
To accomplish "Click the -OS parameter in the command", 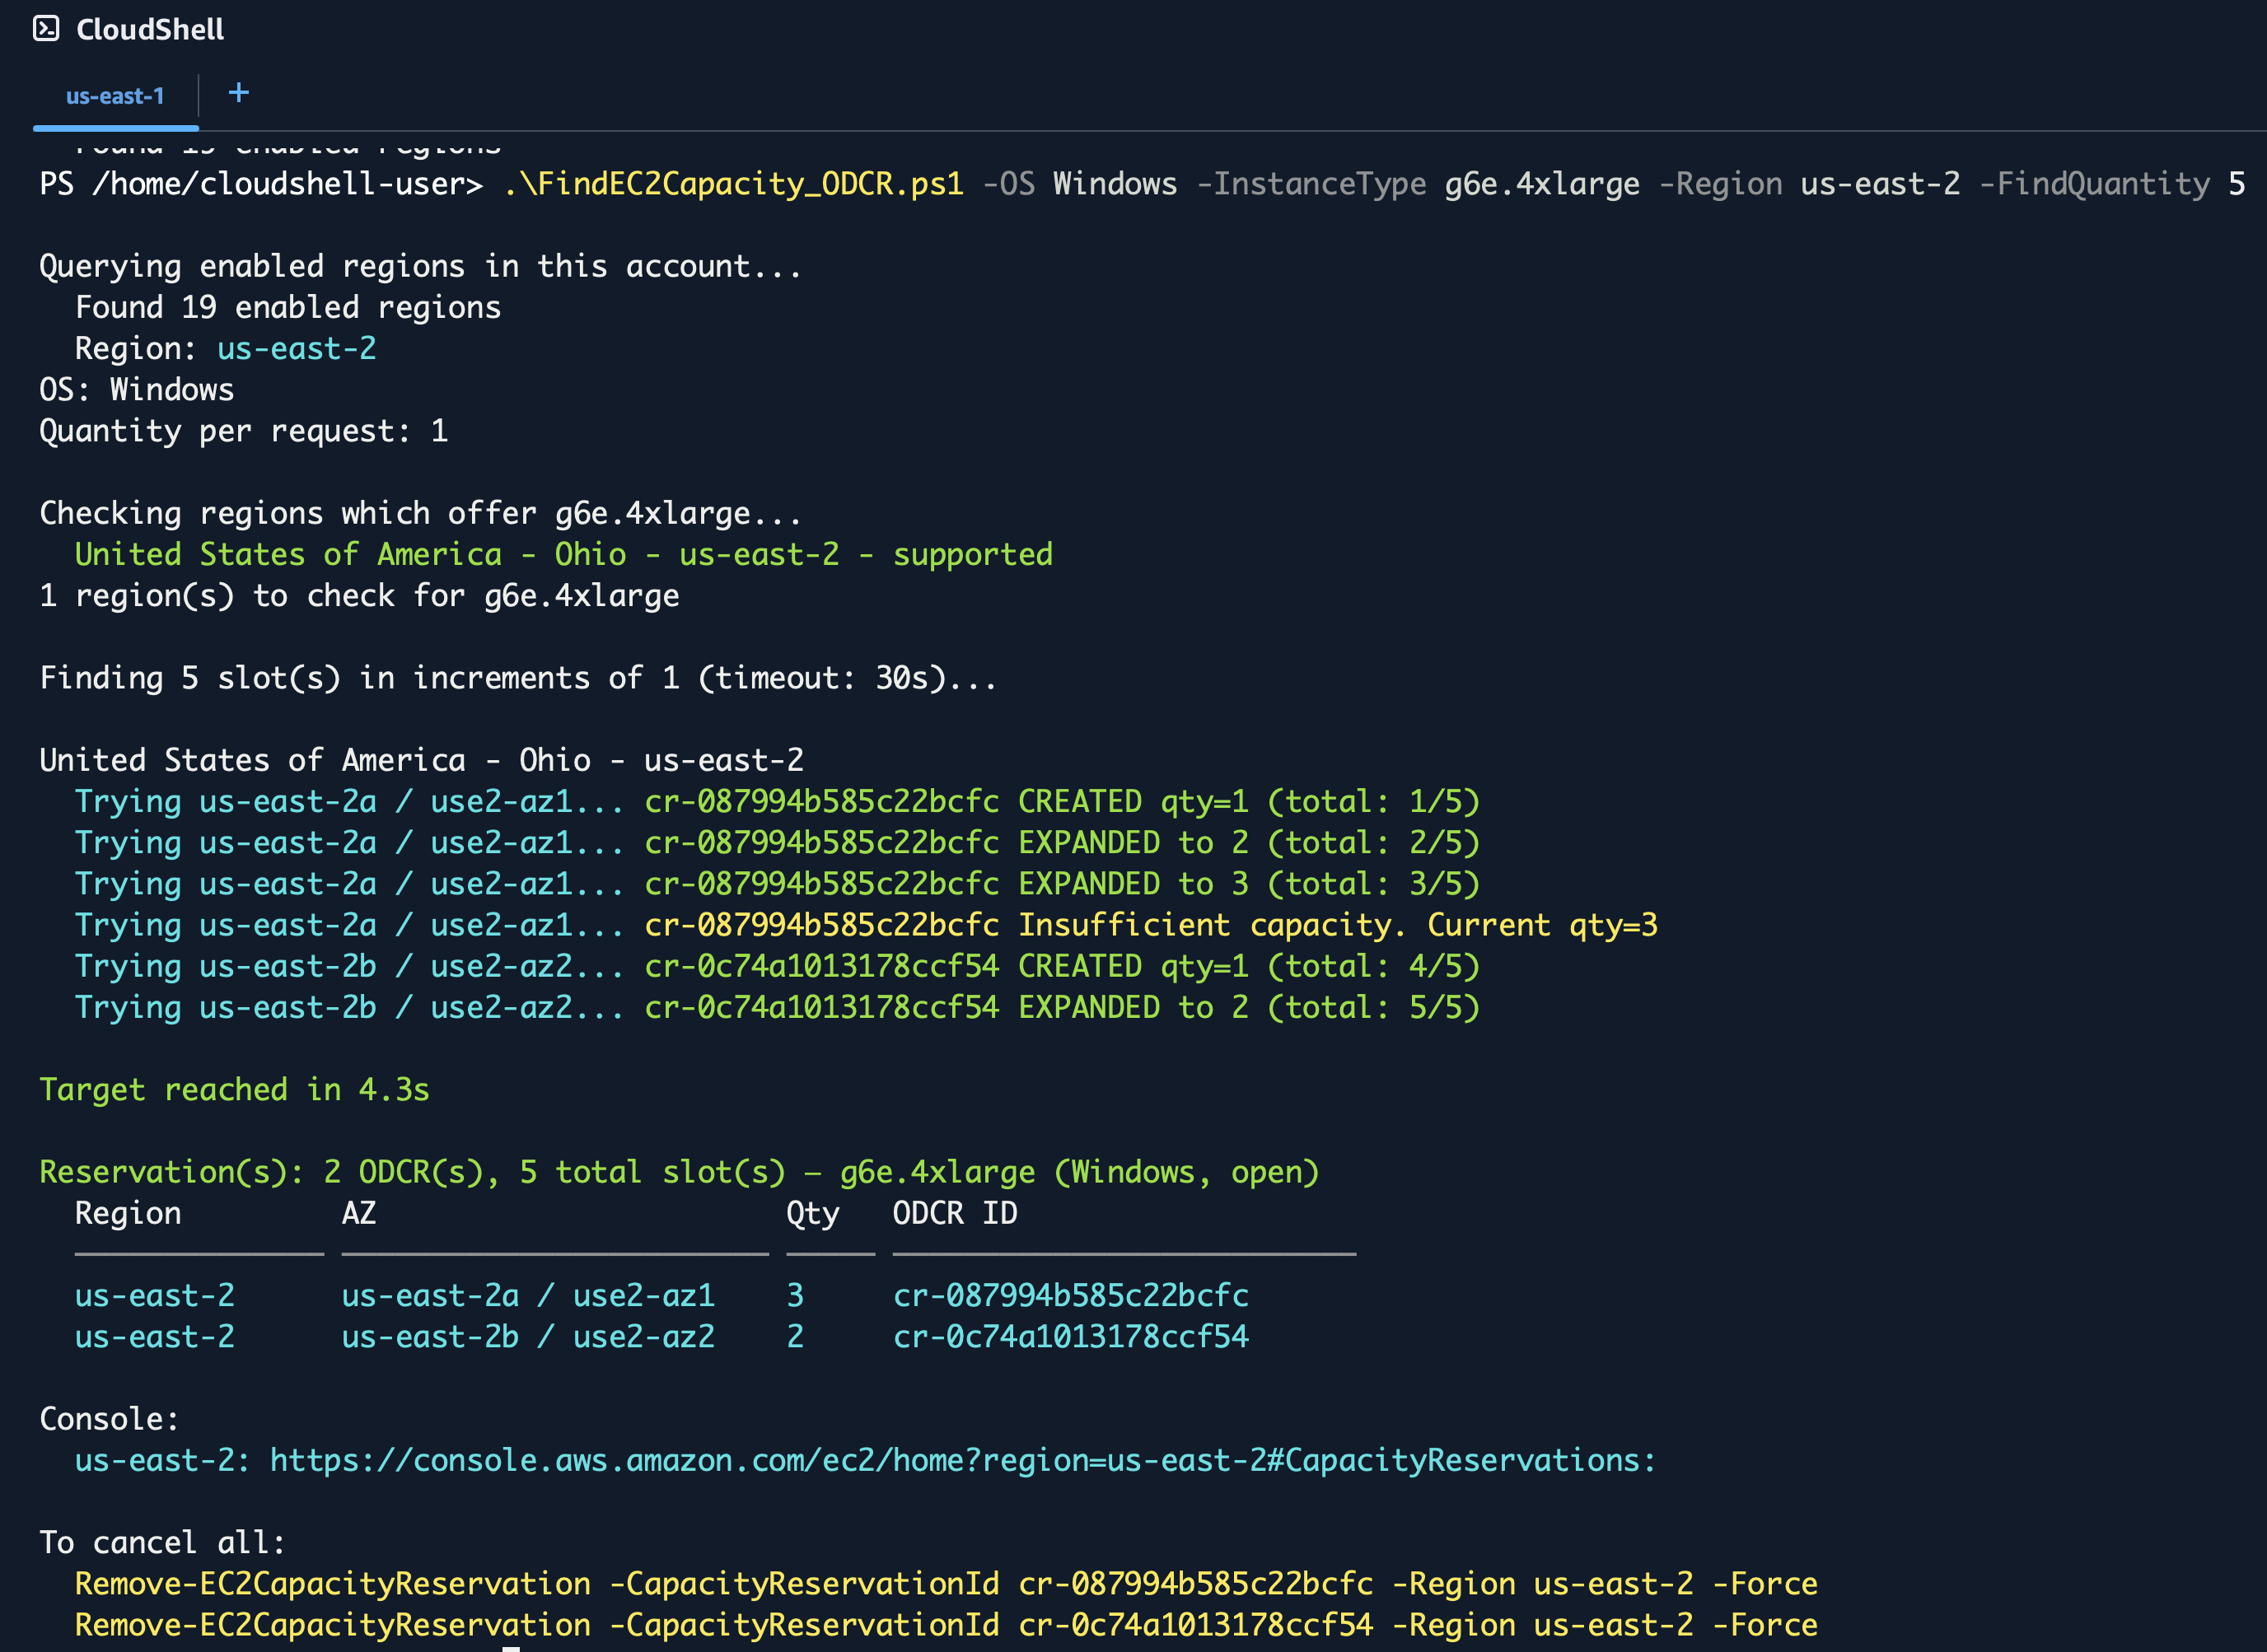I will tap(1009, 184).
